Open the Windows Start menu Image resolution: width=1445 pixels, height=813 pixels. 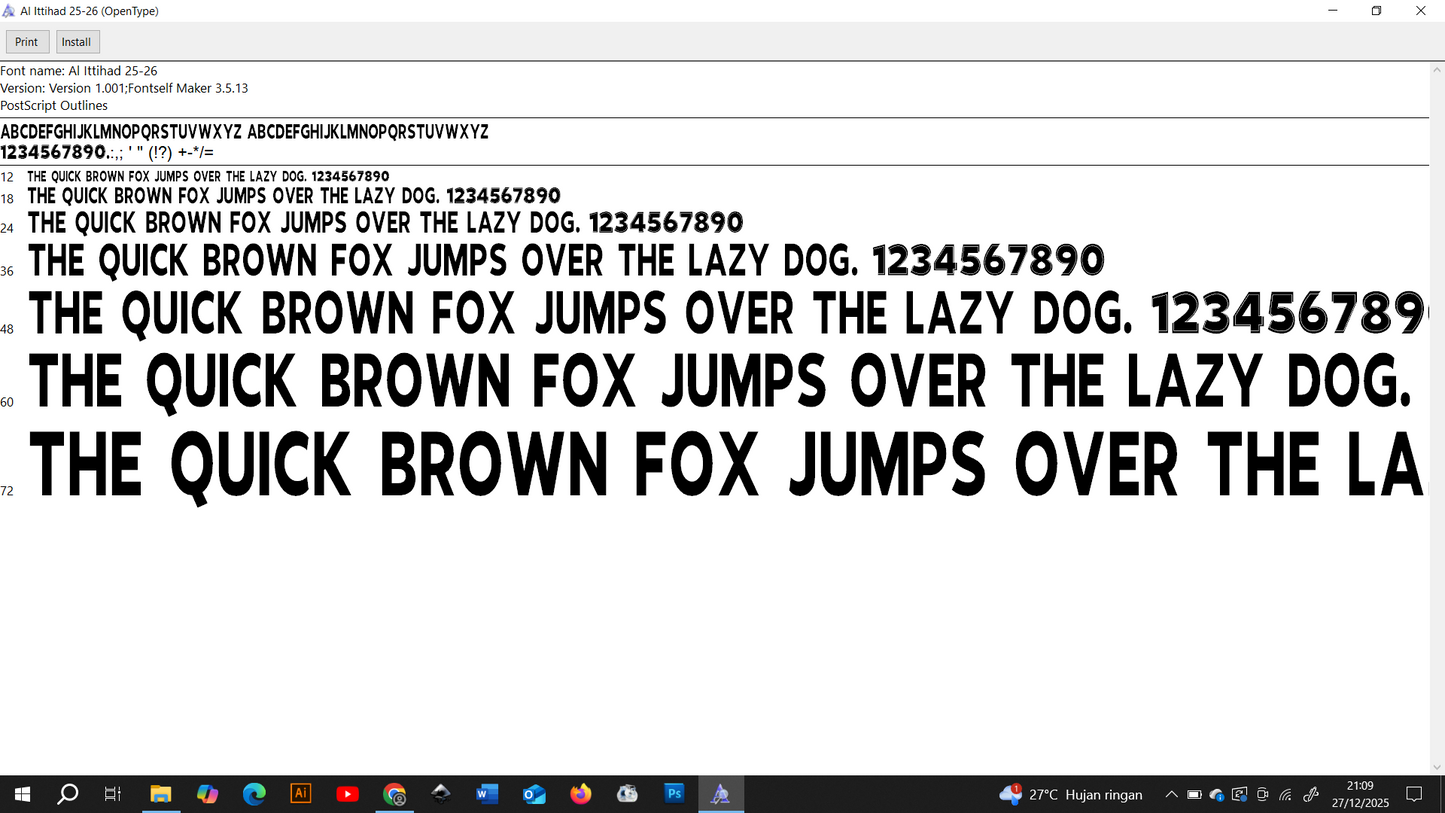click(x=22, y=794)
